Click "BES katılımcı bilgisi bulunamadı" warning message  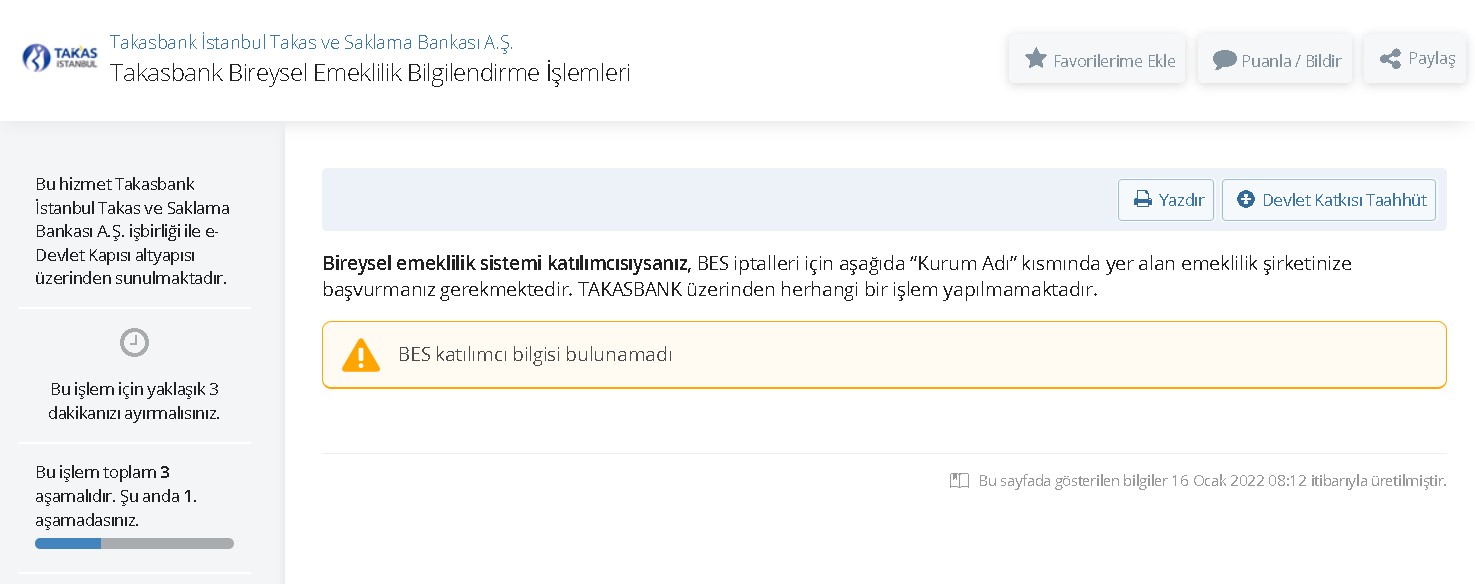pos(535,354)
